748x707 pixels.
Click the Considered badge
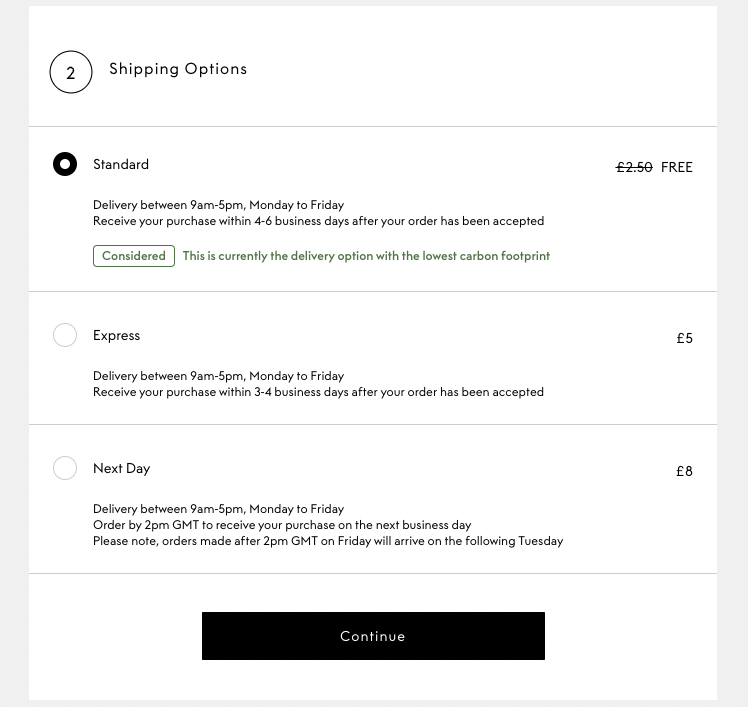tap(134, 256)
